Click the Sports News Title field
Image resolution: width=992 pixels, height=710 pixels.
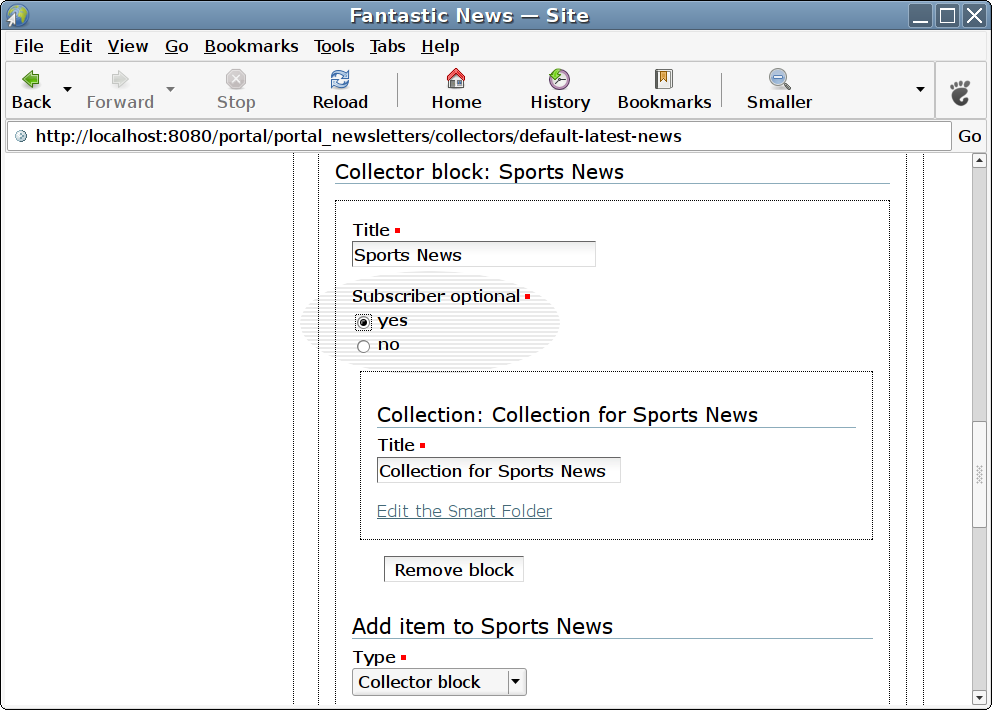(473, 255)
